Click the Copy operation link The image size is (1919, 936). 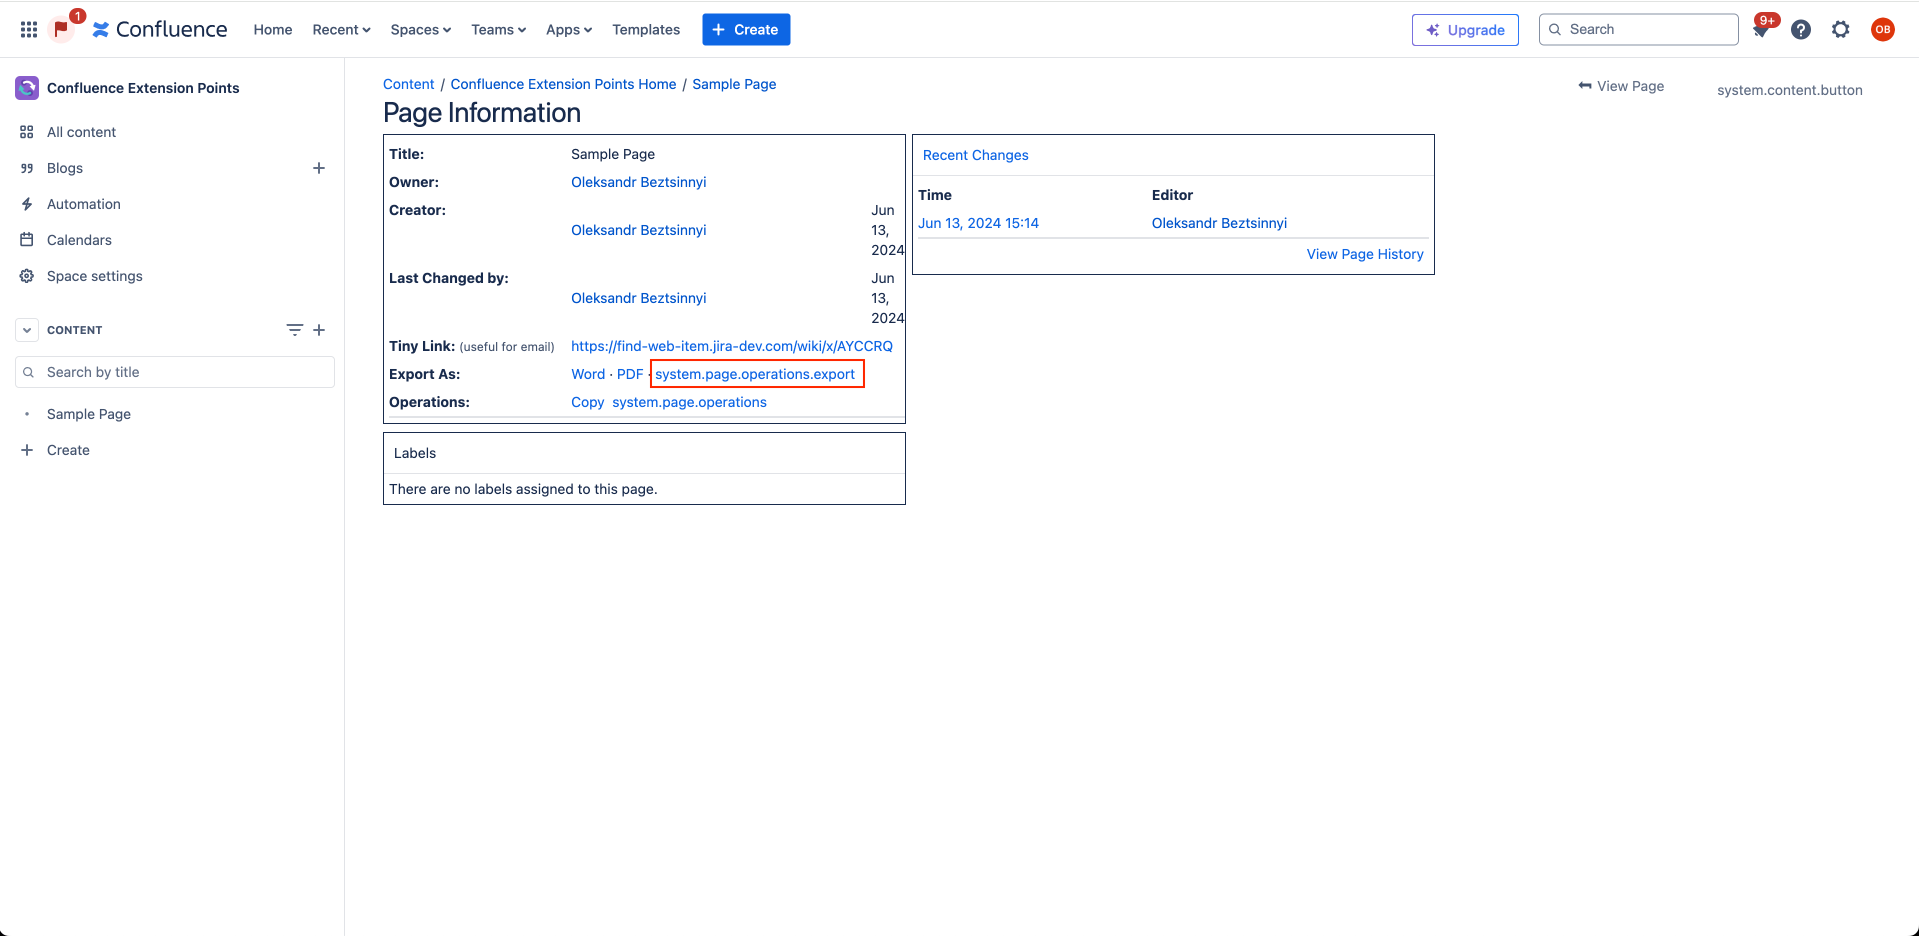point(587,402)
